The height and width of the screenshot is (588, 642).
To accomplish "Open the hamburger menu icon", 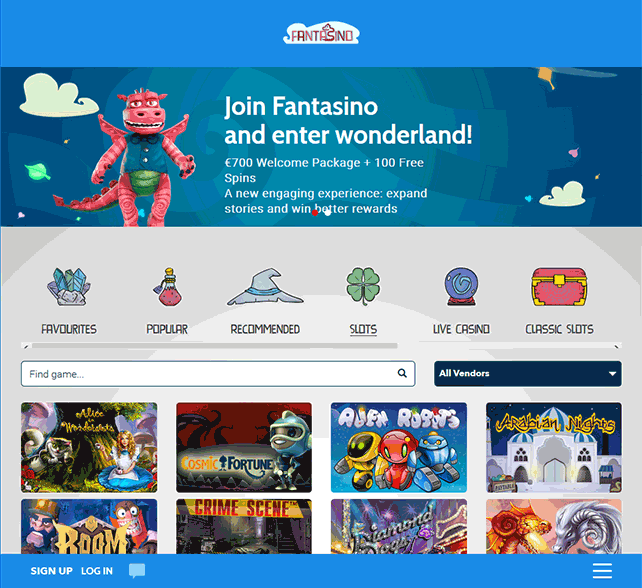I will click(602, 571).
